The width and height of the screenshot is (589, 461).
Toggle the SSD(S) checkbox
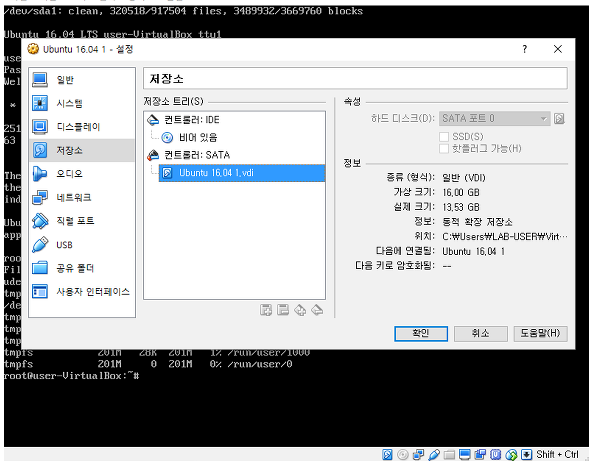444,136
